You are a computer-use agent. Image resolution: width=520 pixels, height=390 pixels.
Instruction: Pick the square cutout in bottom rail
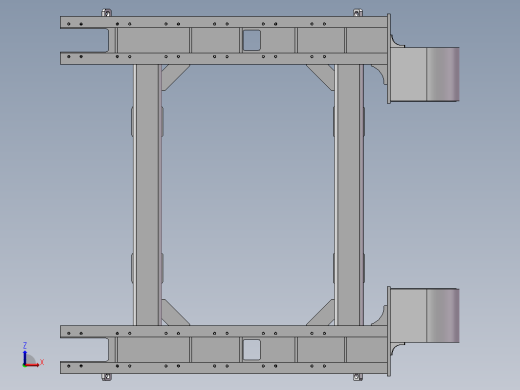(x=252, y=350)
